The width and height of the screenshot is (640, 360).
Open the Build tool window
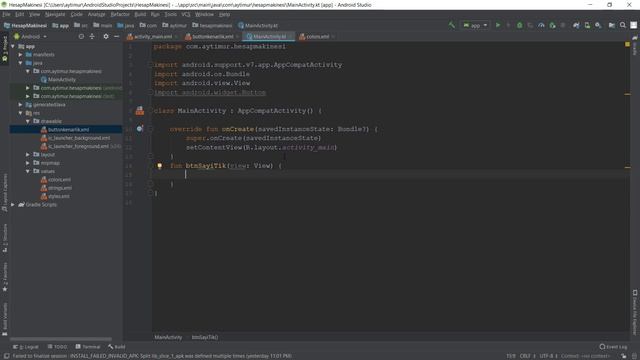[117, 347]
